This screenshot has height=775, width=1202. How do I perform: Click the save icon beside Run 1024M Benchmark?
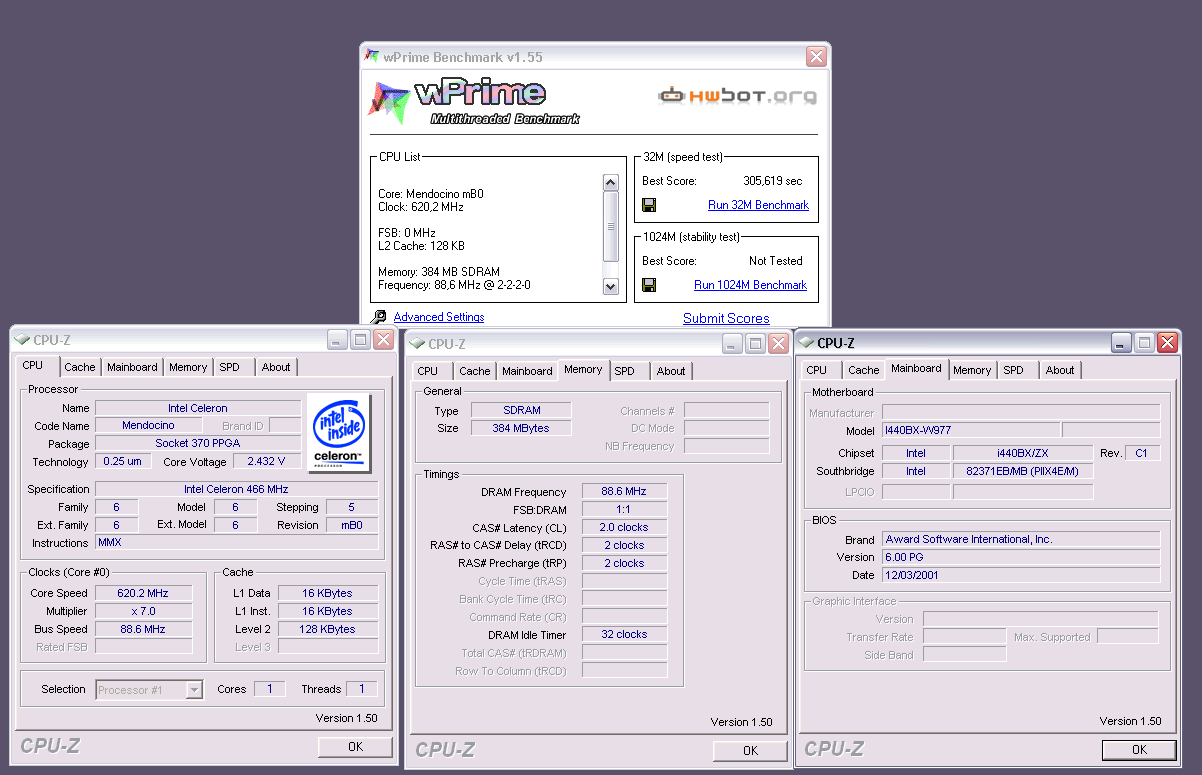649,285
